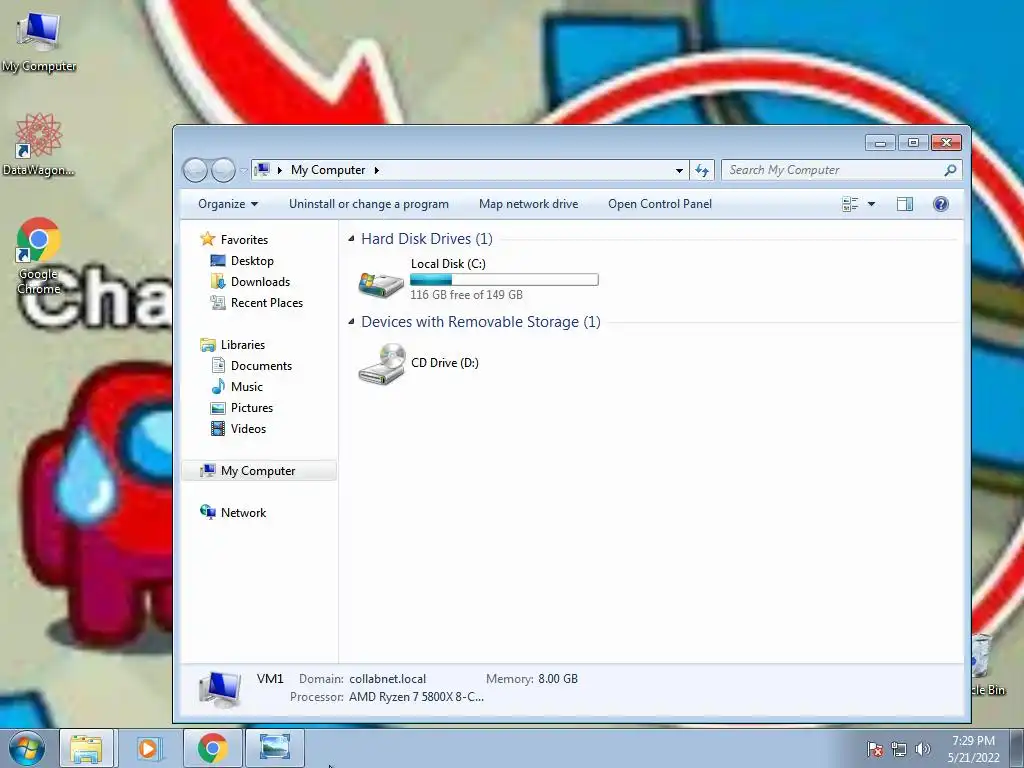Viewport: 1024px width, 768px height.
Task: Open Recent Places in sidebar
Action: pyautogui.click(x=266, y=302)
